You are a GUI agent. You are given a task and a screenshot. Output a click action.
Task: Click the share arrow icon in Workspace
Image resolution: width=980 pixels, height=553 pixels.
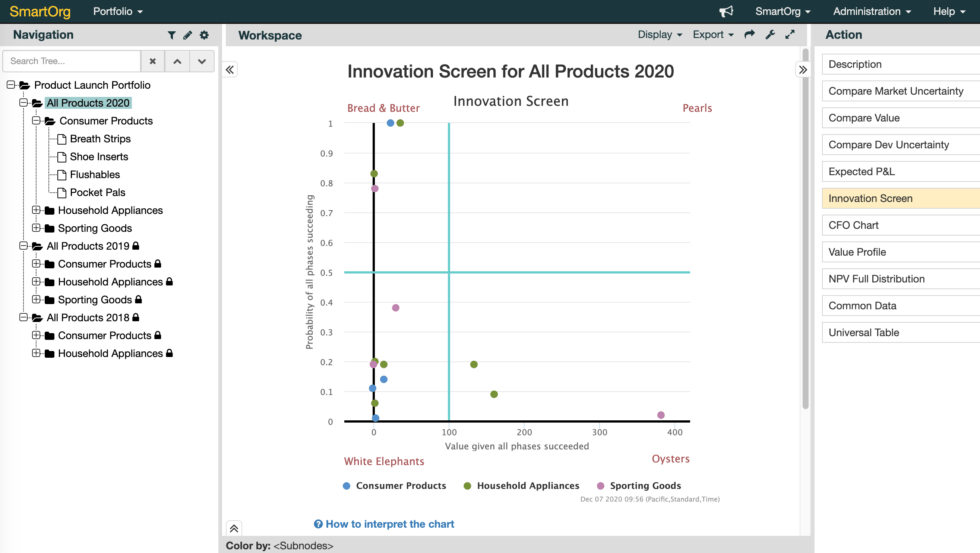[x=749, y=35]
